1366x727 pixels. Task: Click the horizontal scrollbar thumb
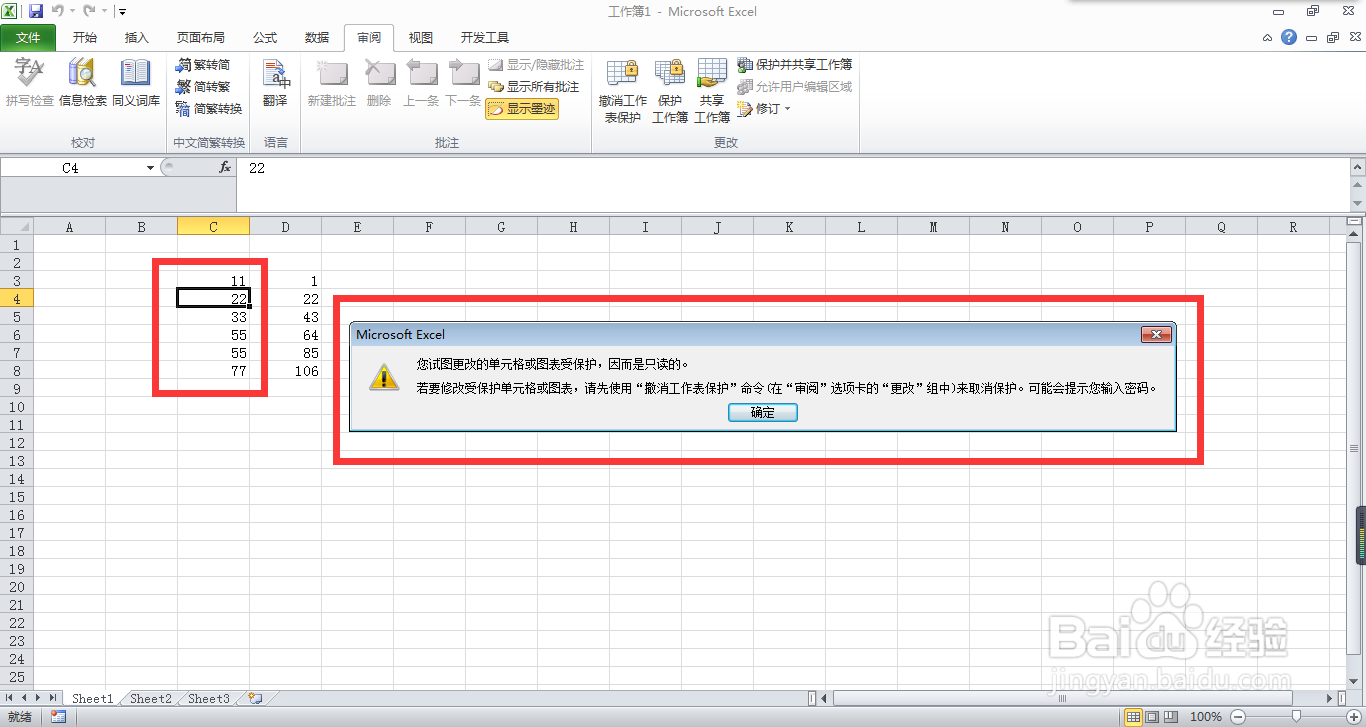coord(1062,698)
